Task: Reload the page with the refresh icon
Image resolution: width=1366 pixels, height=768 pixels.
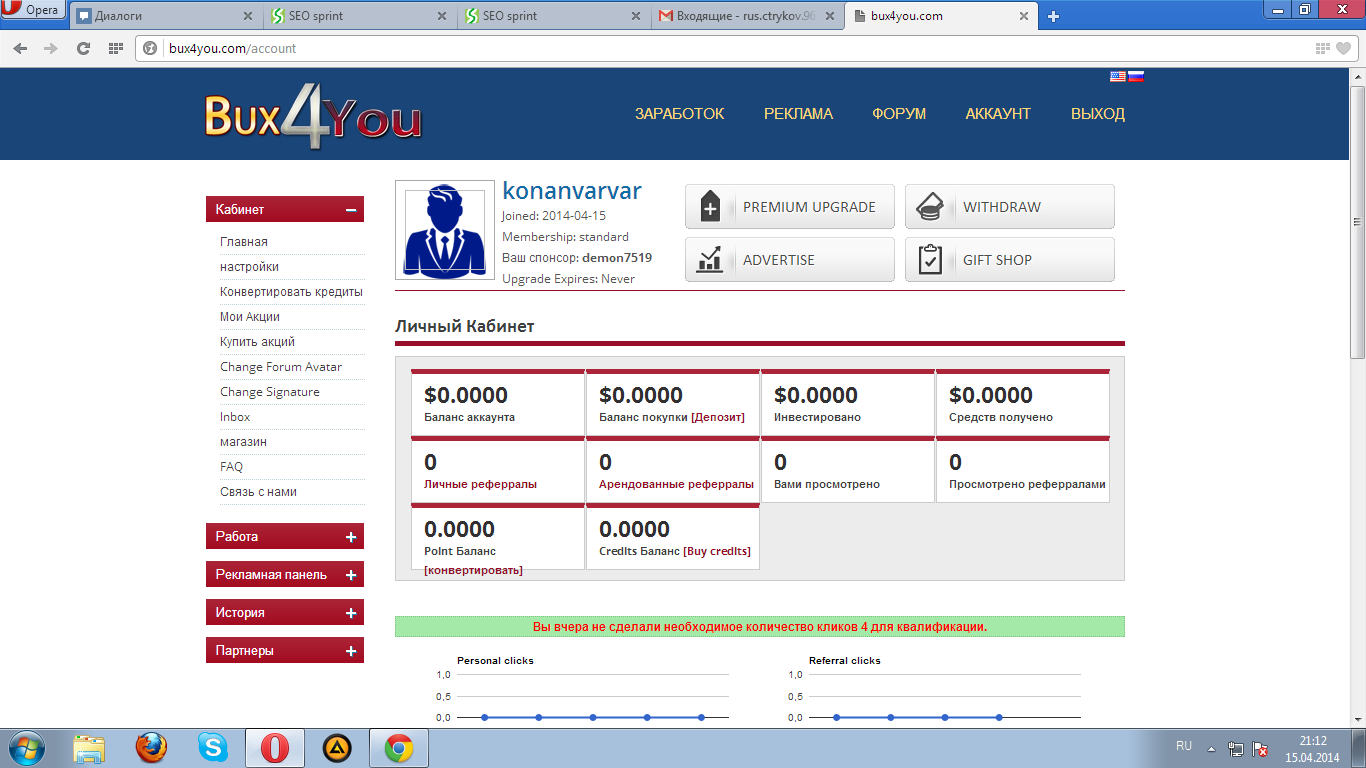Action: pos(83,48)
